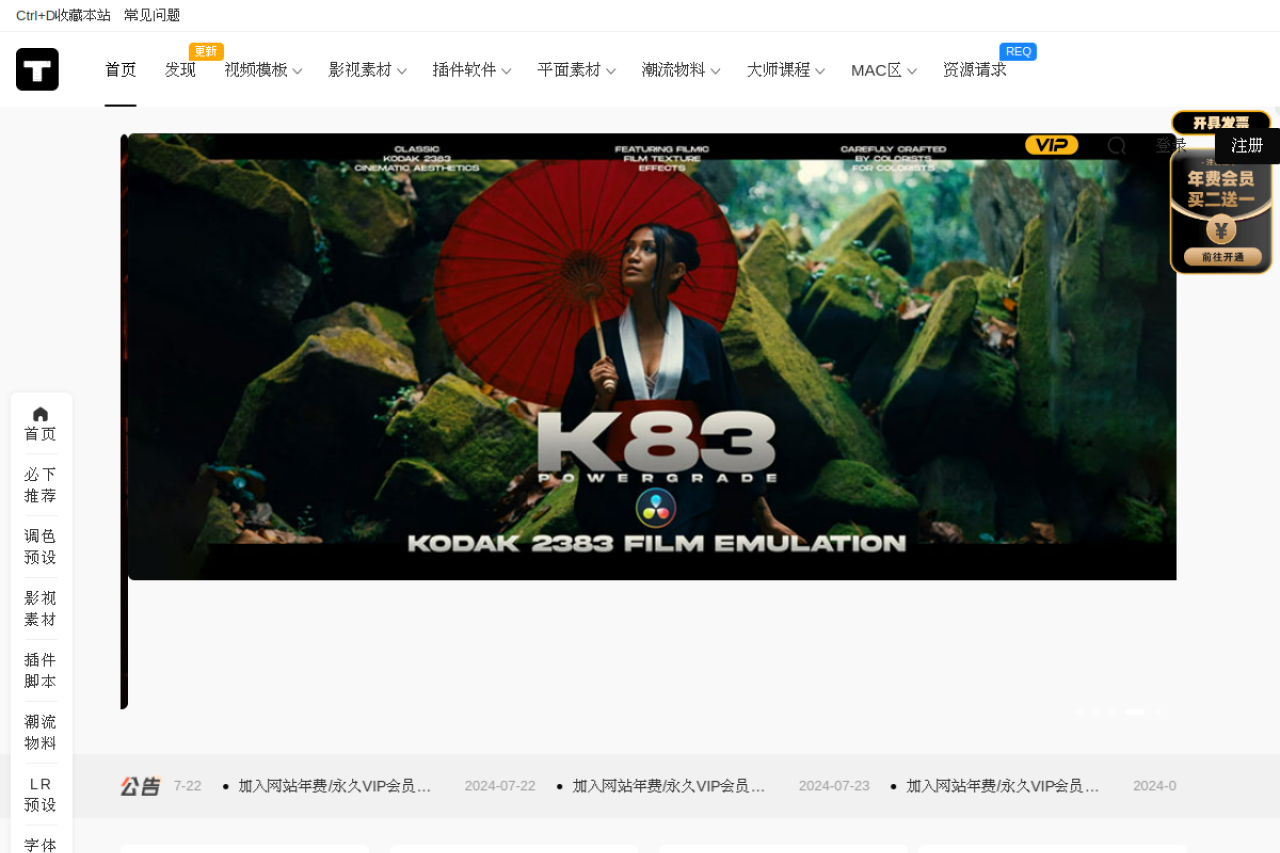
Task: Click the 登录 login link
Action: tap(1171, 146)
